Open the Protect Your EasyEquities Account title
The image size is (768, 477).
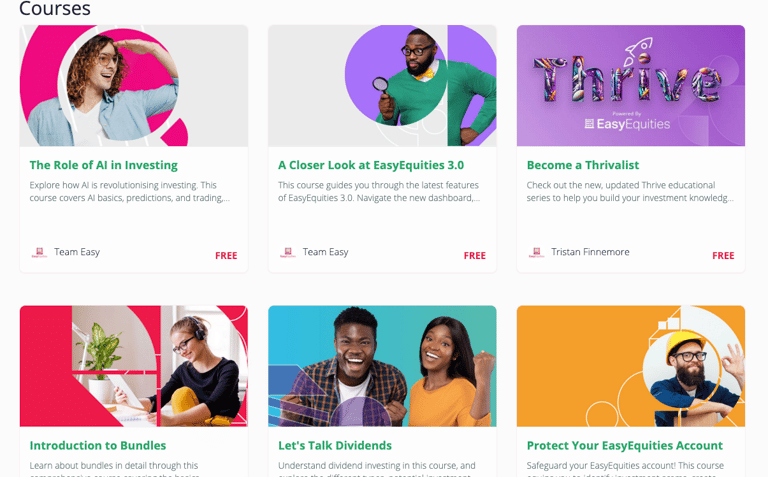click(x=624, y=445)
